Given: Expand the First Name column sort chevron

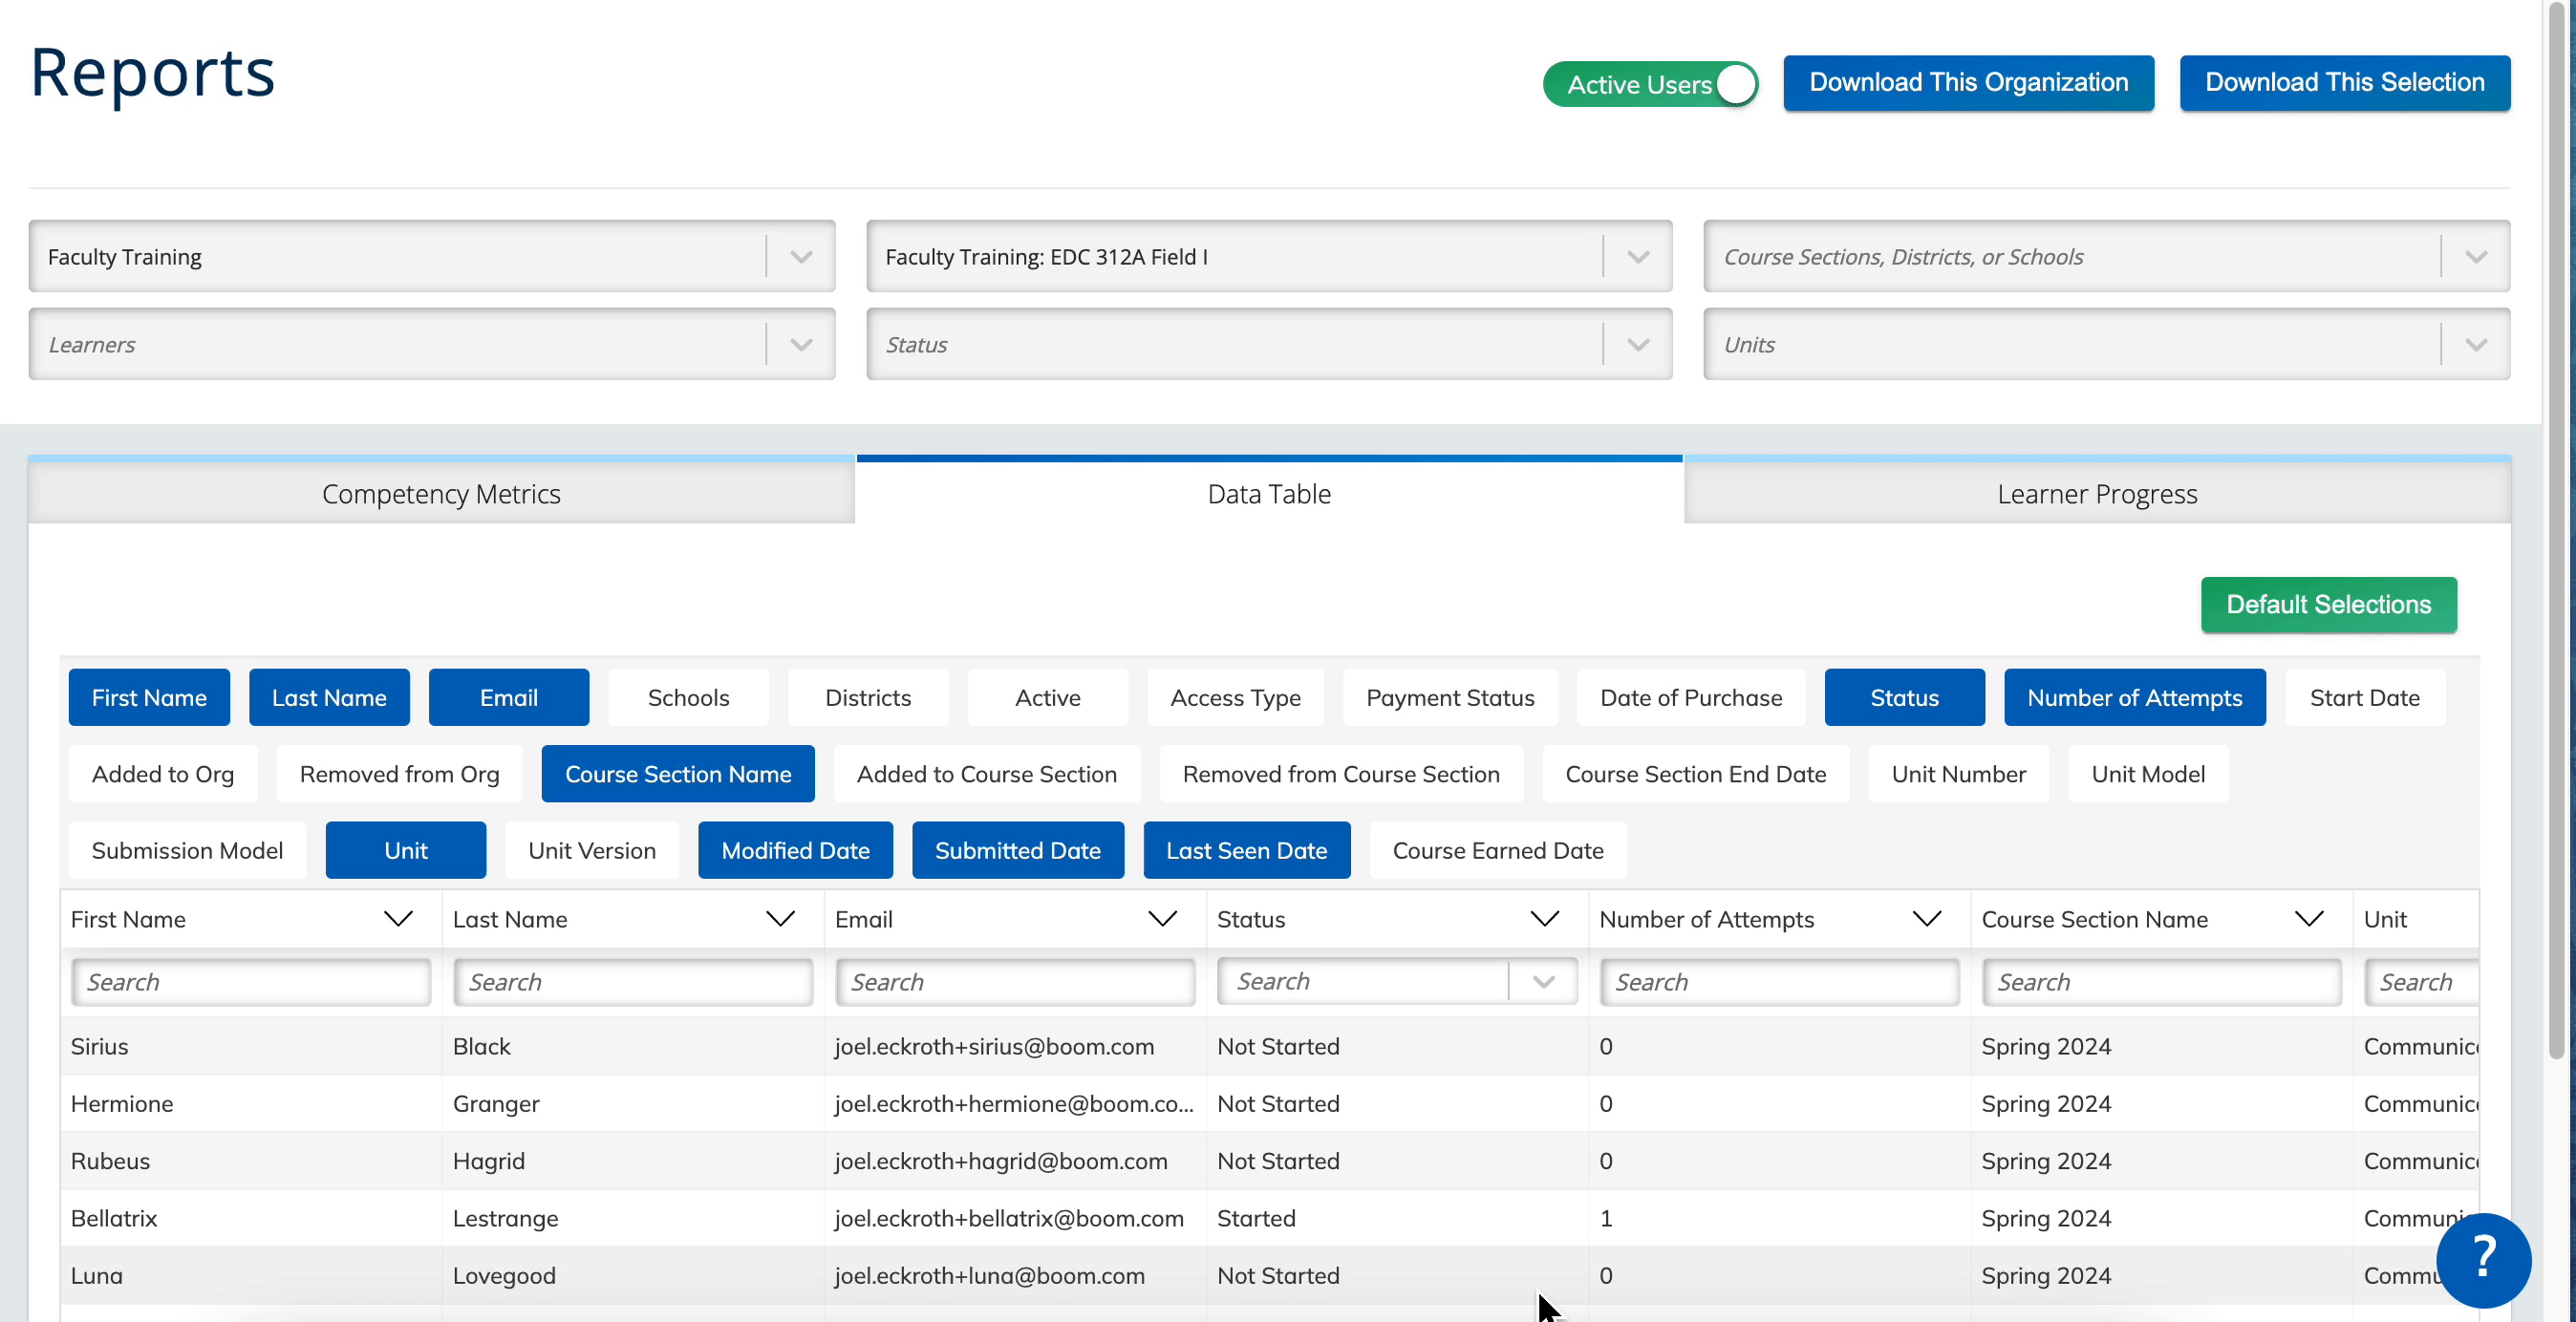Looking at the screenshot, I should click(398, 919).
